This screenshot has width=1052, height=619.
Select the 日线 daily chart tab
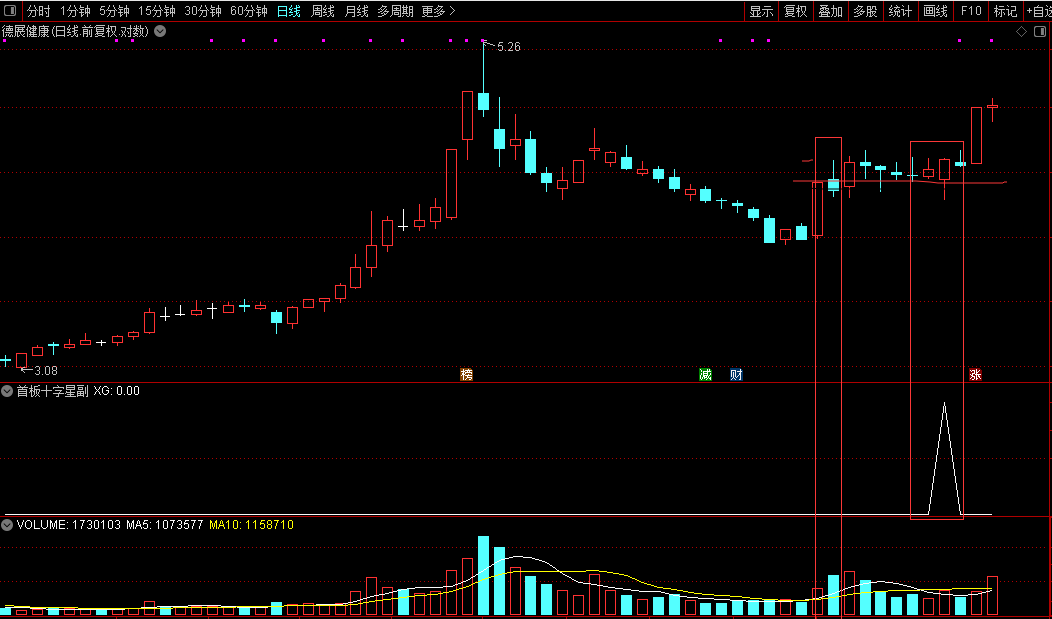(x=288, y=11)
